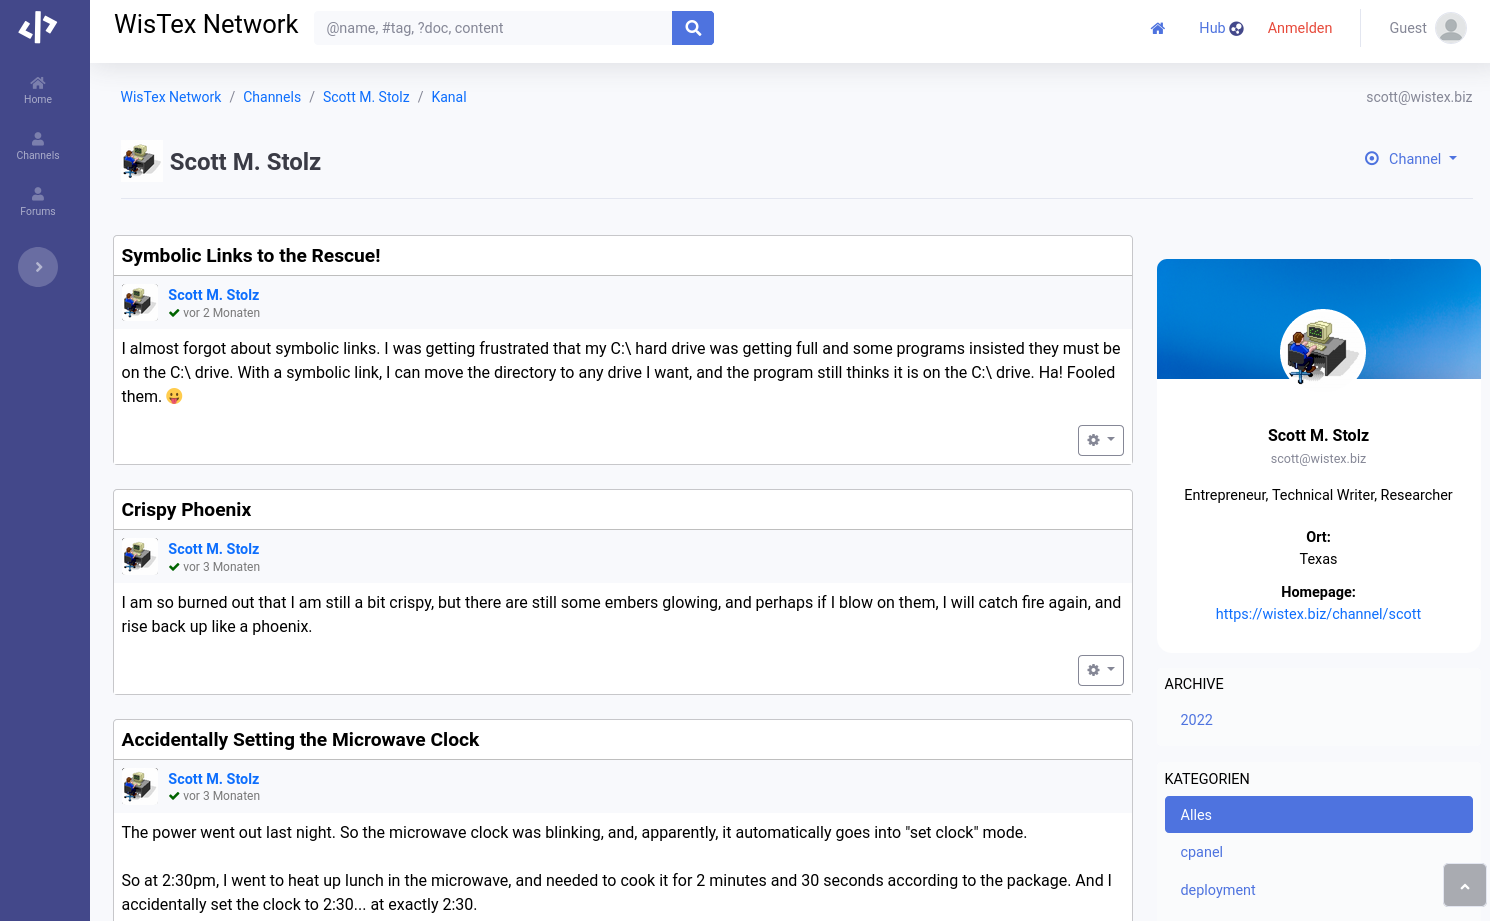Open gear menu on Symbolic Links post
This screenshot has width=1490, height=921.
(x=1100, y=440)
